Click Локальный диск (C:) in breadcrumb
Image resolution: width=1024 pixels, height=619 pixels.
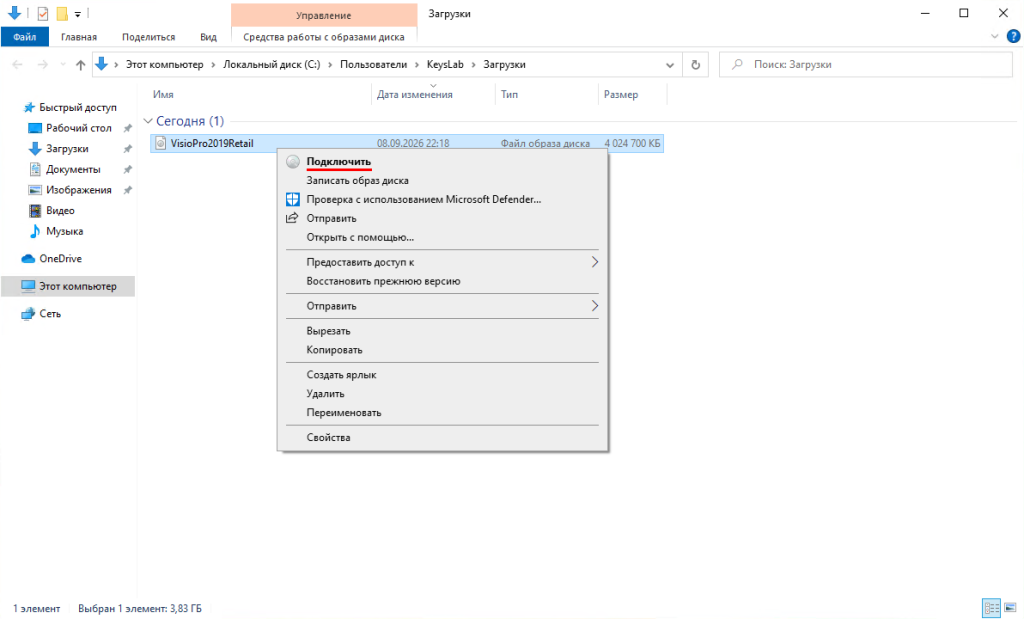(x=272, y=65)
